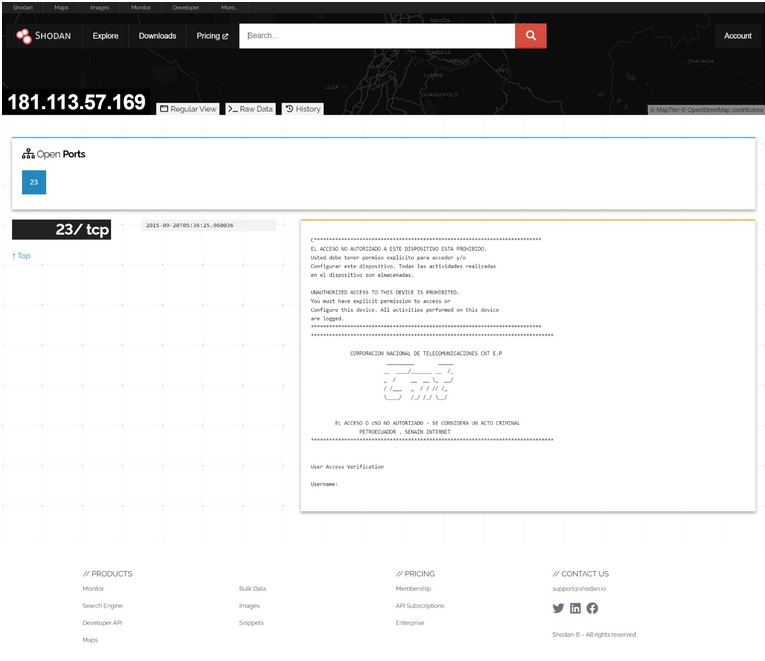Viewport: 765px width, 661px height.
Task: Click the UNAUTHORIZED ACCESS TO THIS DEVICE line
Action: [x=384, y=292]
